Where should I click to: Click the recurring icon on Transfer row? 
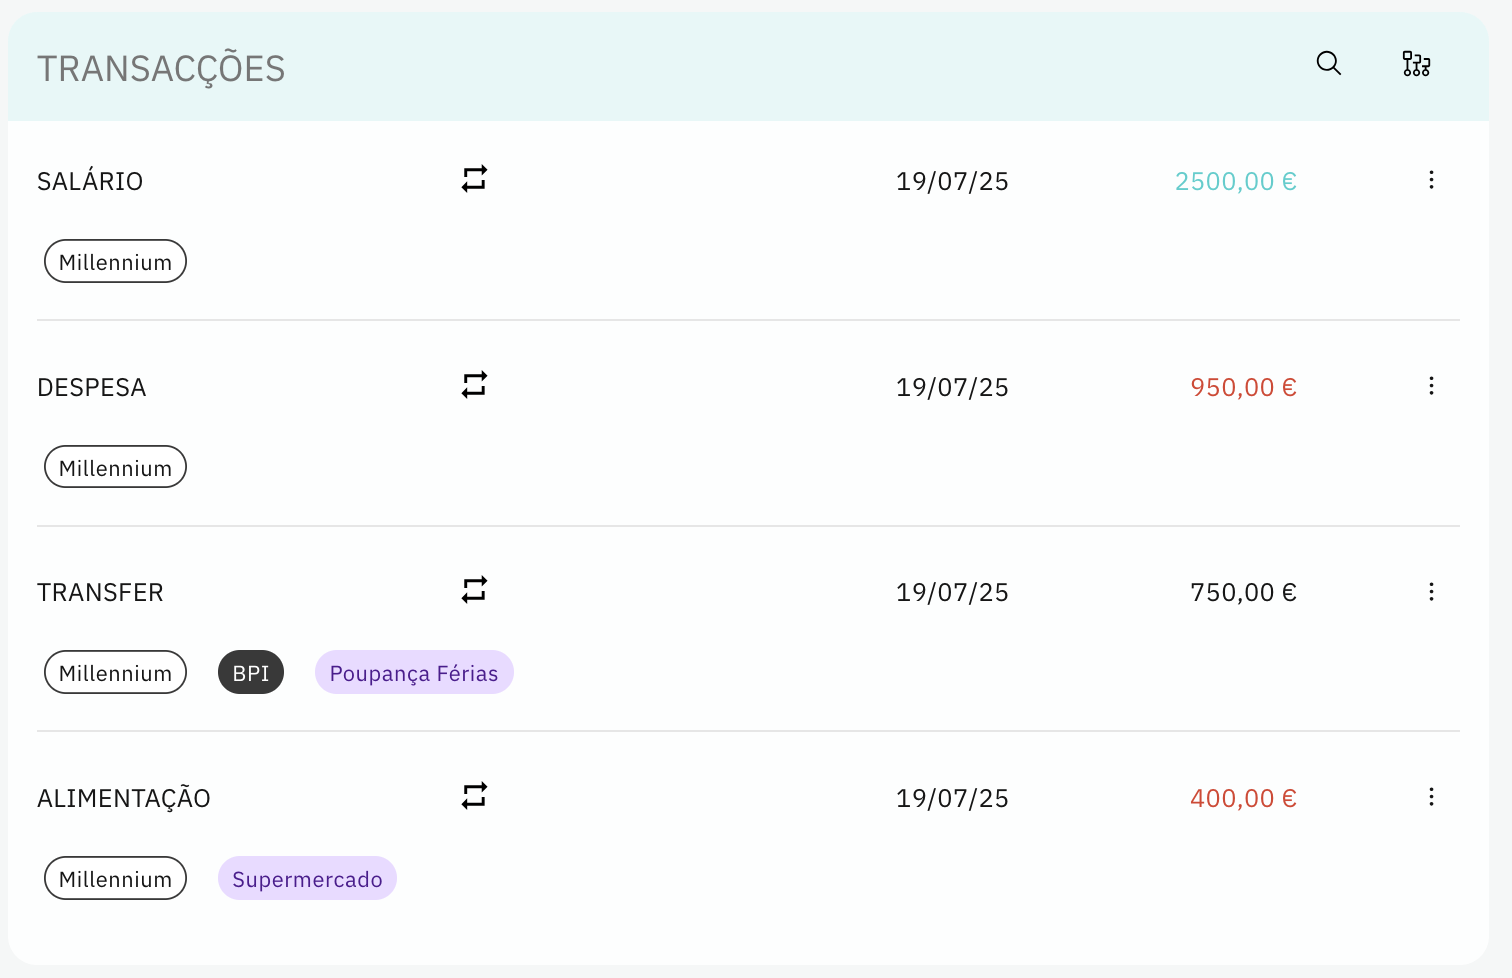tap(474, 590)
